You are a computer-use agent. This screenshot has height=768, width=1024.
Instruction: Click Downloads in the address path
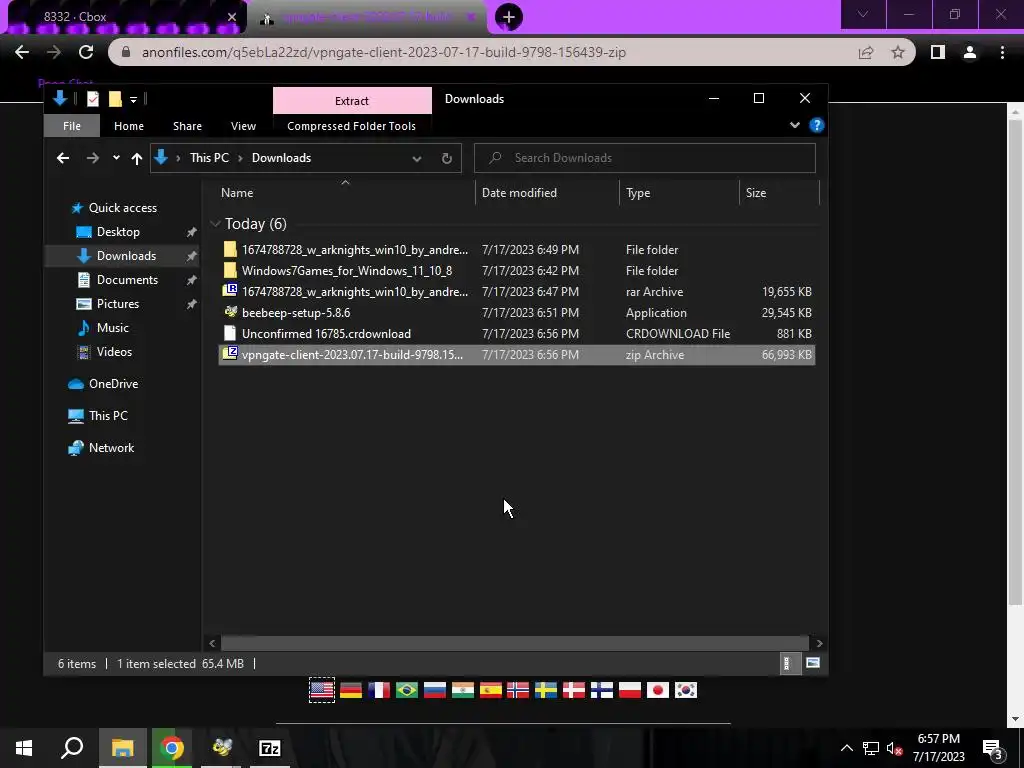coord(281,158)
